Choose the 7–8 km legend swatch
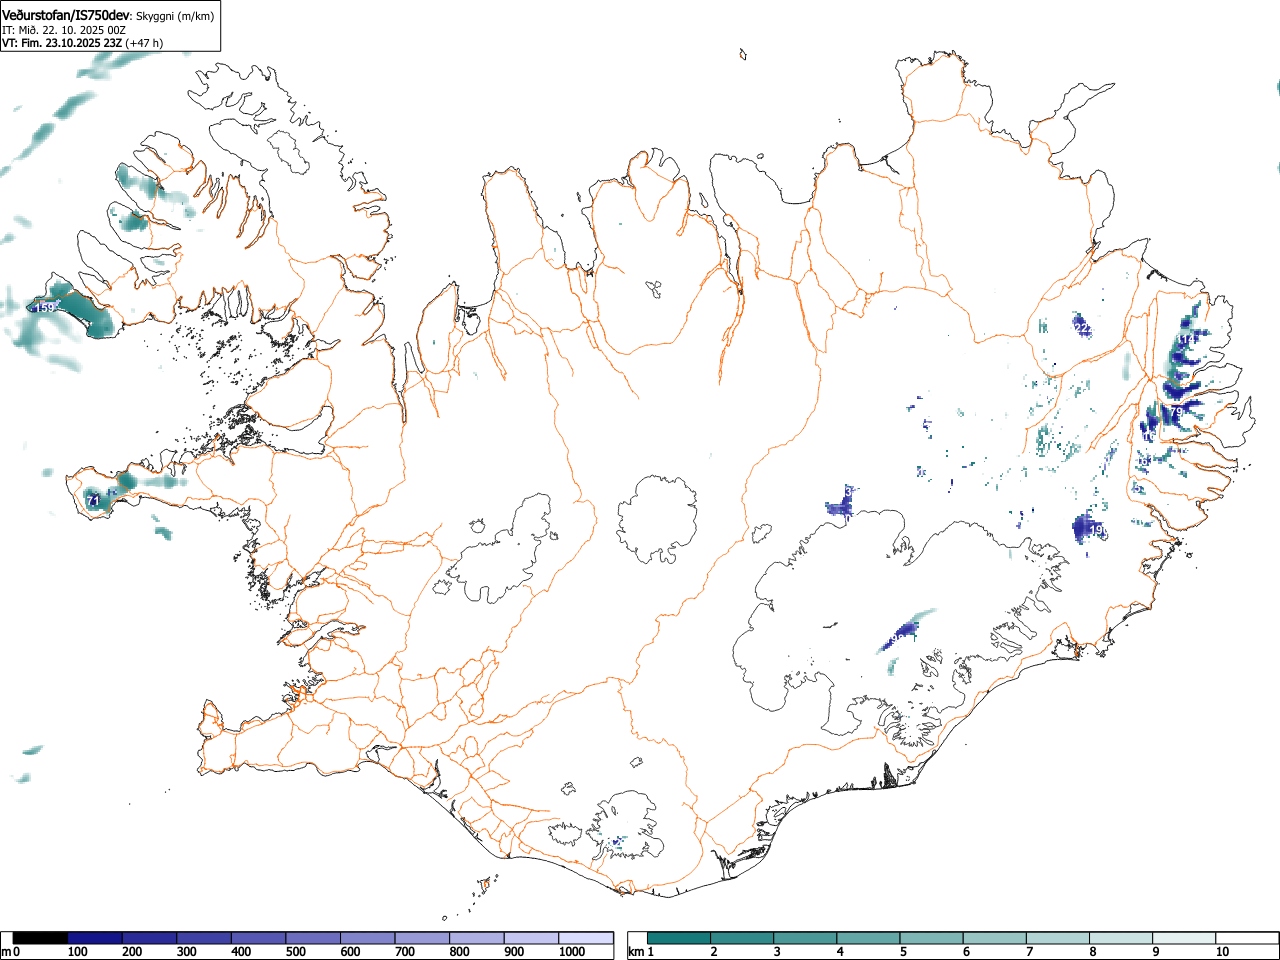The height and width of the screenshot is (960, 1280). point(1058,938)
